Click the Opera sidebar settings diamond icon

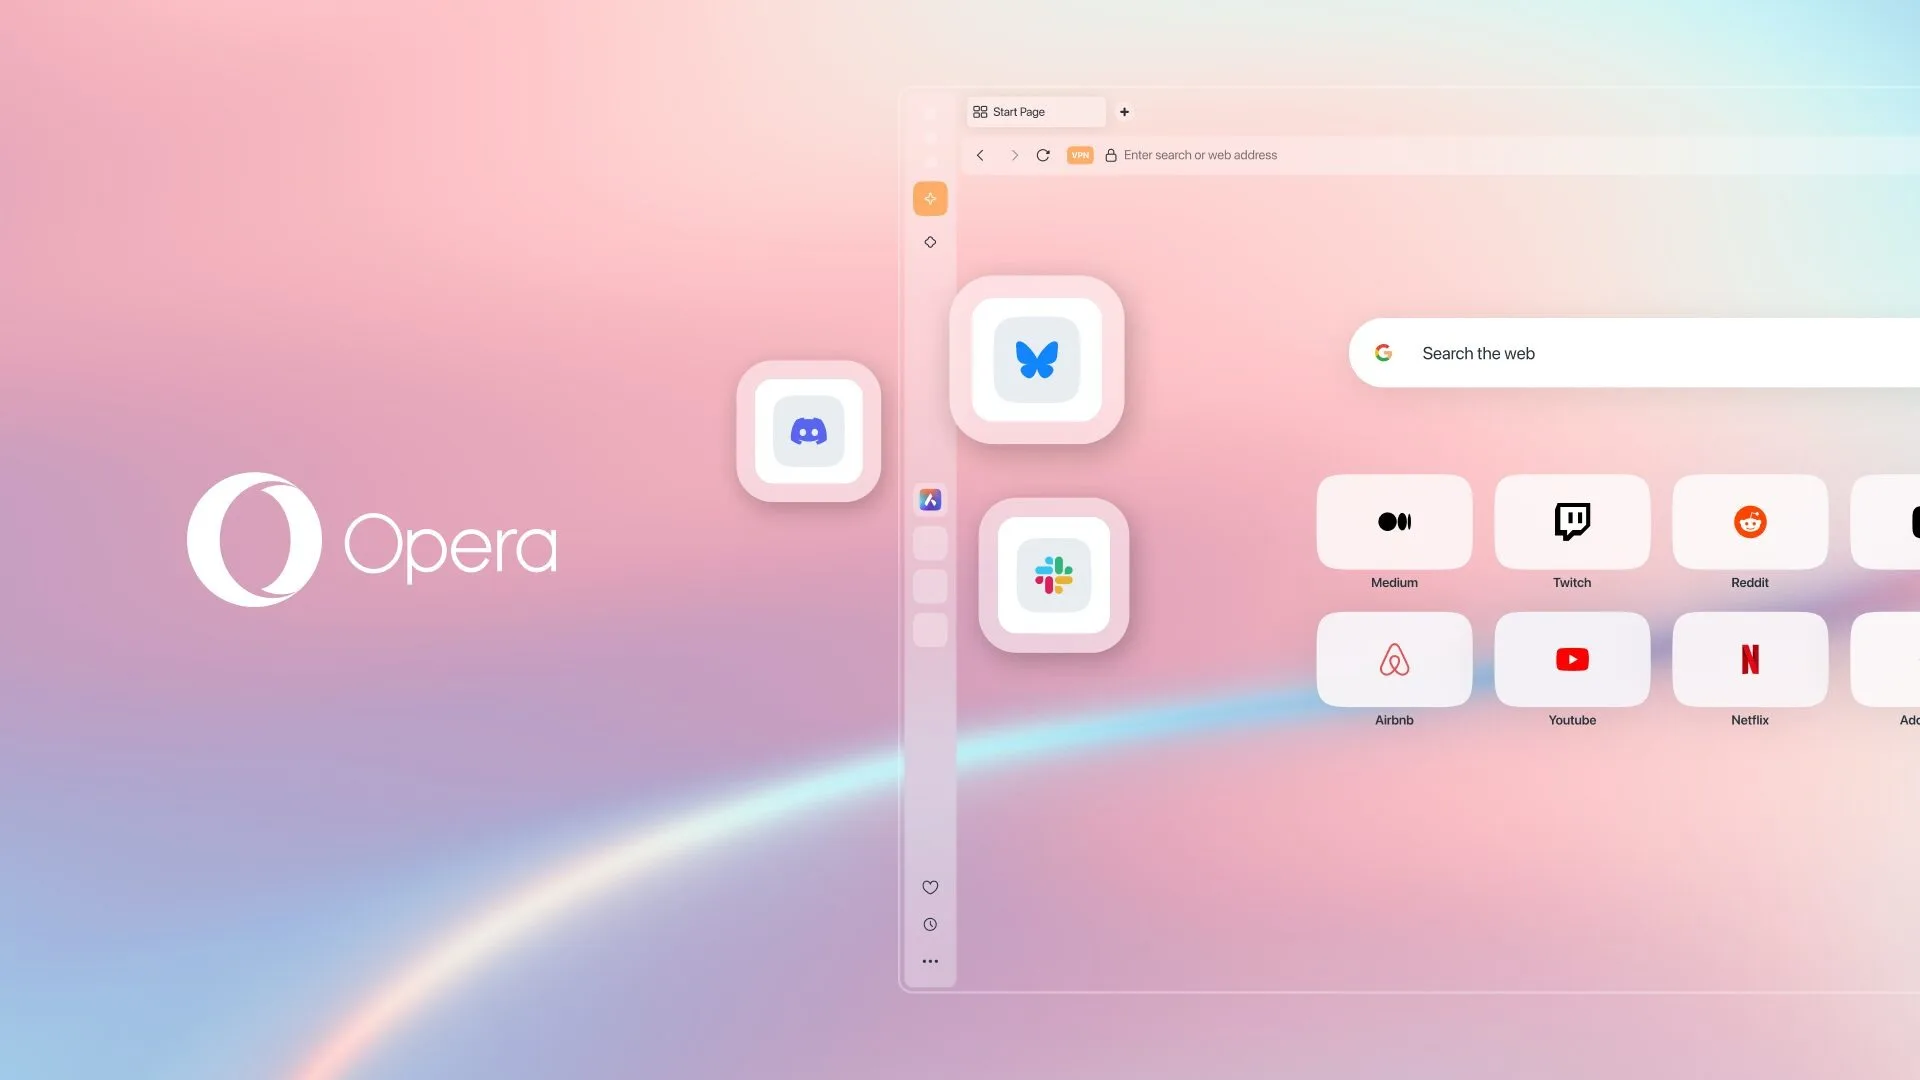[930, 241]
